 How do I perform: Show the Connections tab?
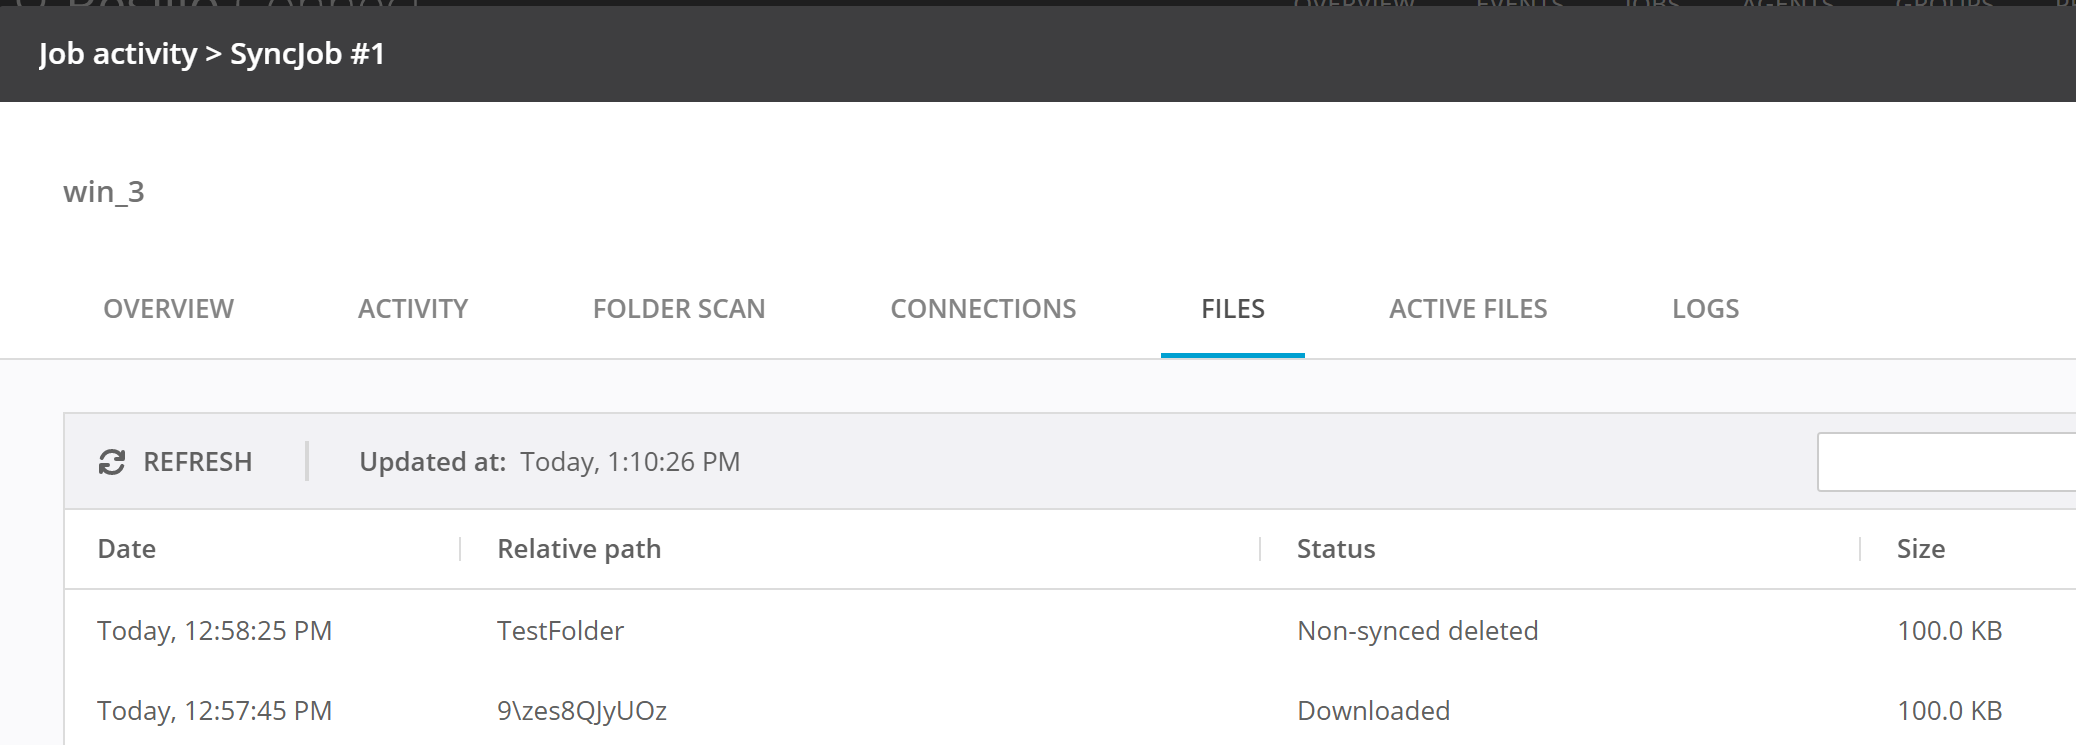[x=983, y=309]
